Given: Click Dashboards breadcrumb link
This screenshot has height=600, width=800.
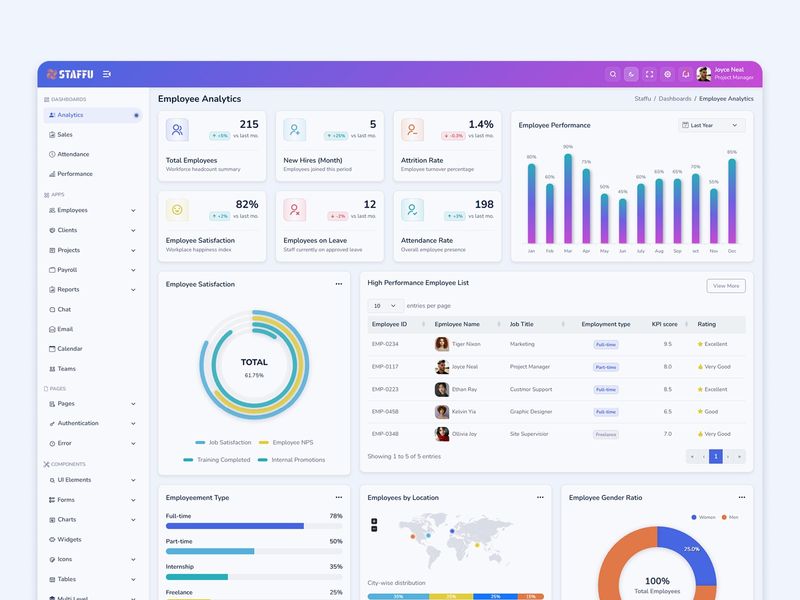Looking at the screenshot, I should 674,99.
